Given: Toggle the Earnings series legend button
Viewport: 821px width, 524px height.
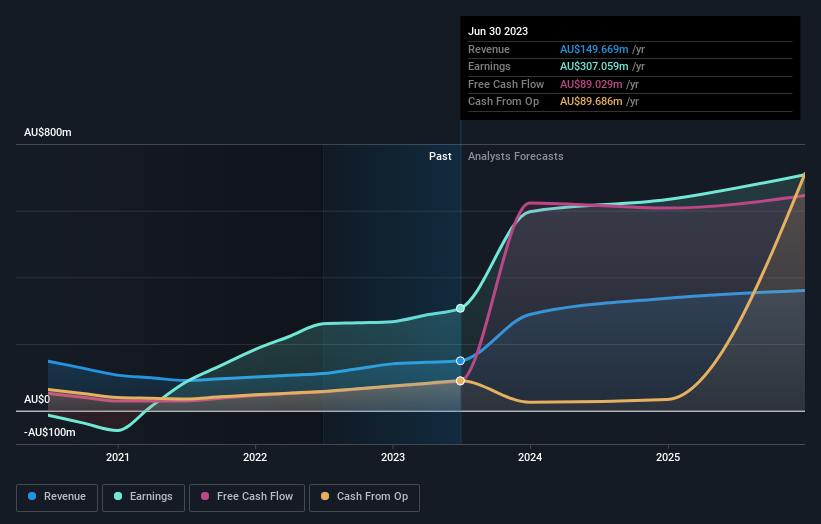Looking at the screenshot, I should [x=143, y=497].
